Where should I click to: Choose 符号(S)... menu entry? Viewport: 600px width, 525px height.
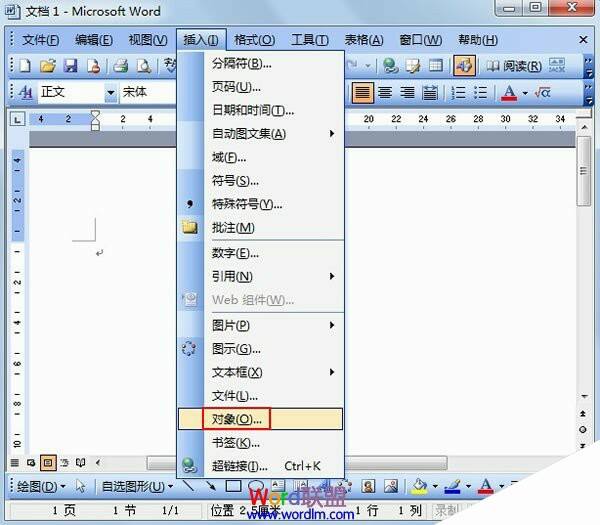(x=260, y=180)
